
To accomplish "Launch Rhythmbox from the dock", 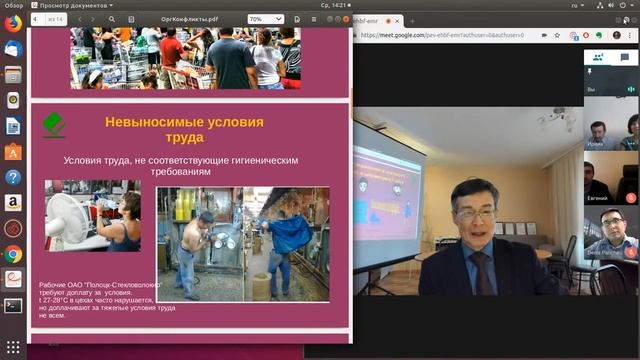I will point(13,100).
